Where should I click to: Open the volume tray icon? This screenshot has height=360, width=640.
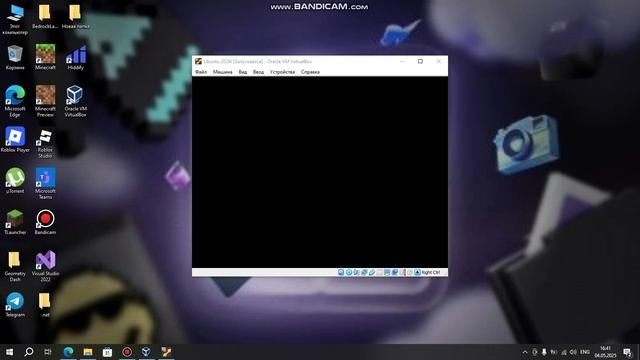[x=573, y=352]
